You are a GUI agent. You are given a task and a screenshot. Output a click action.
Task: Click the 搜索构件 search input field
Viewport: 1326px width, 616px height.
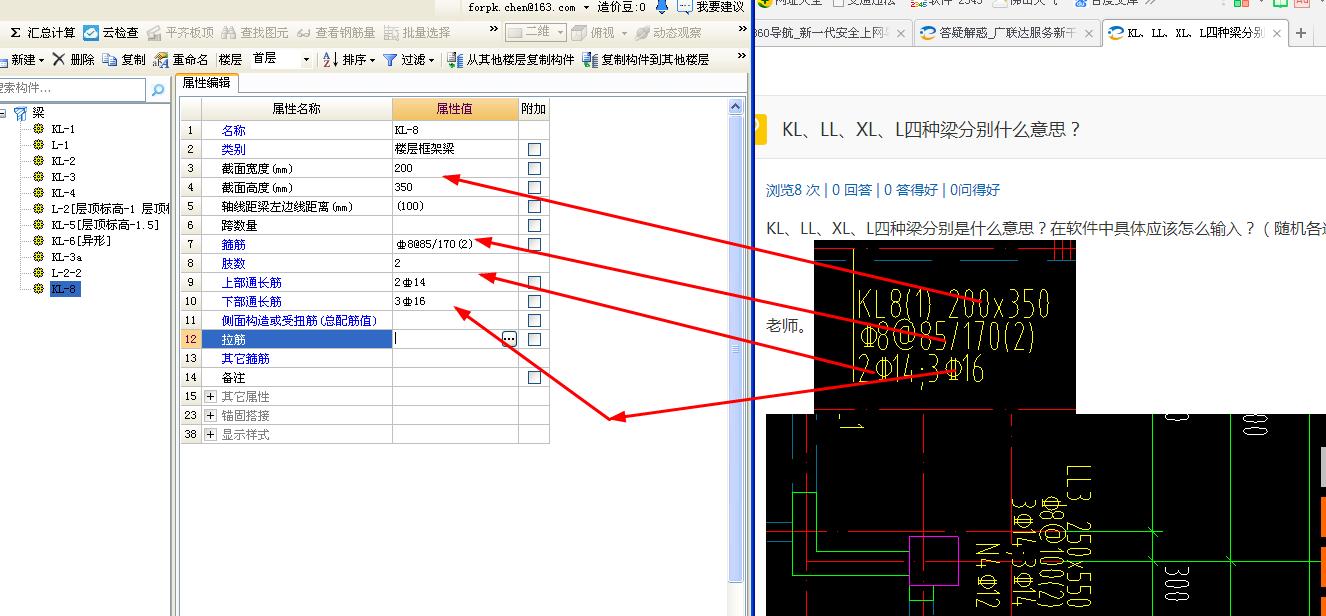click(x=72, y=90)
